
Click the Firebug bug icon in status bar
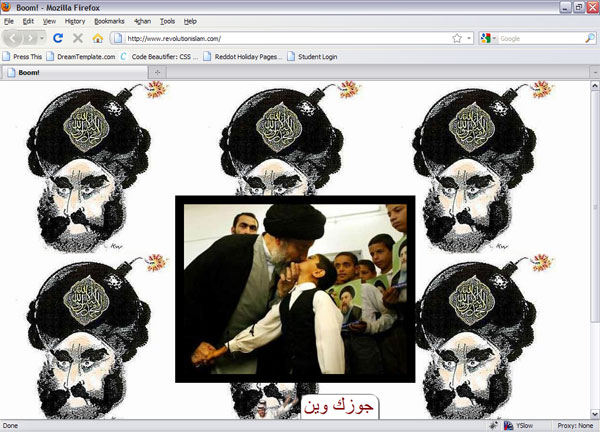(492, 425)
